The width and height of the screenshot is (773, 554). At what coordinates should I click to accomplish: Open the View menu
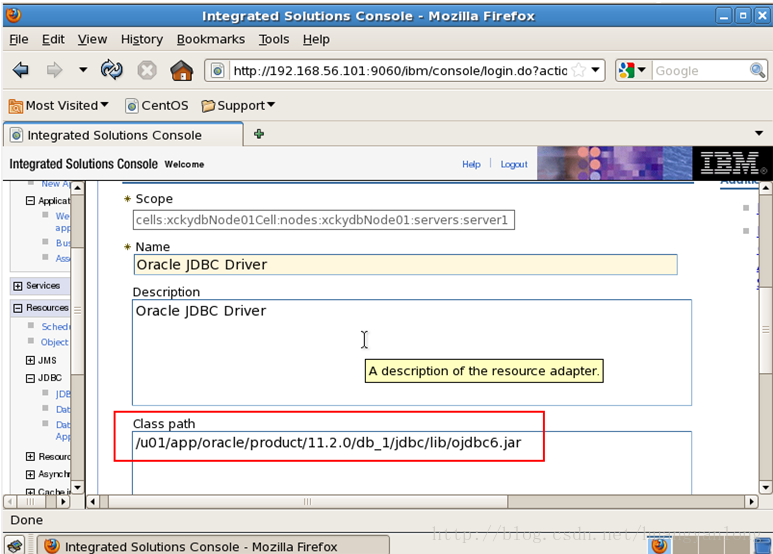click(92, 39)
